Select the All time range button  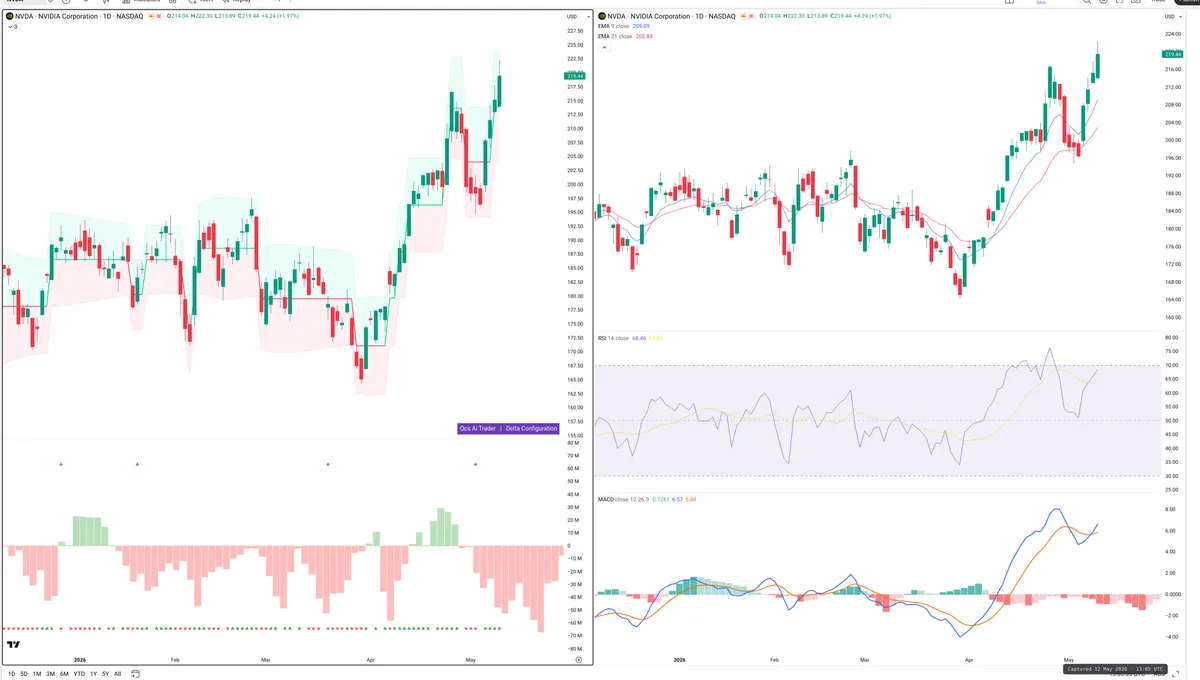pyautogui.click(x=118, y=674)
